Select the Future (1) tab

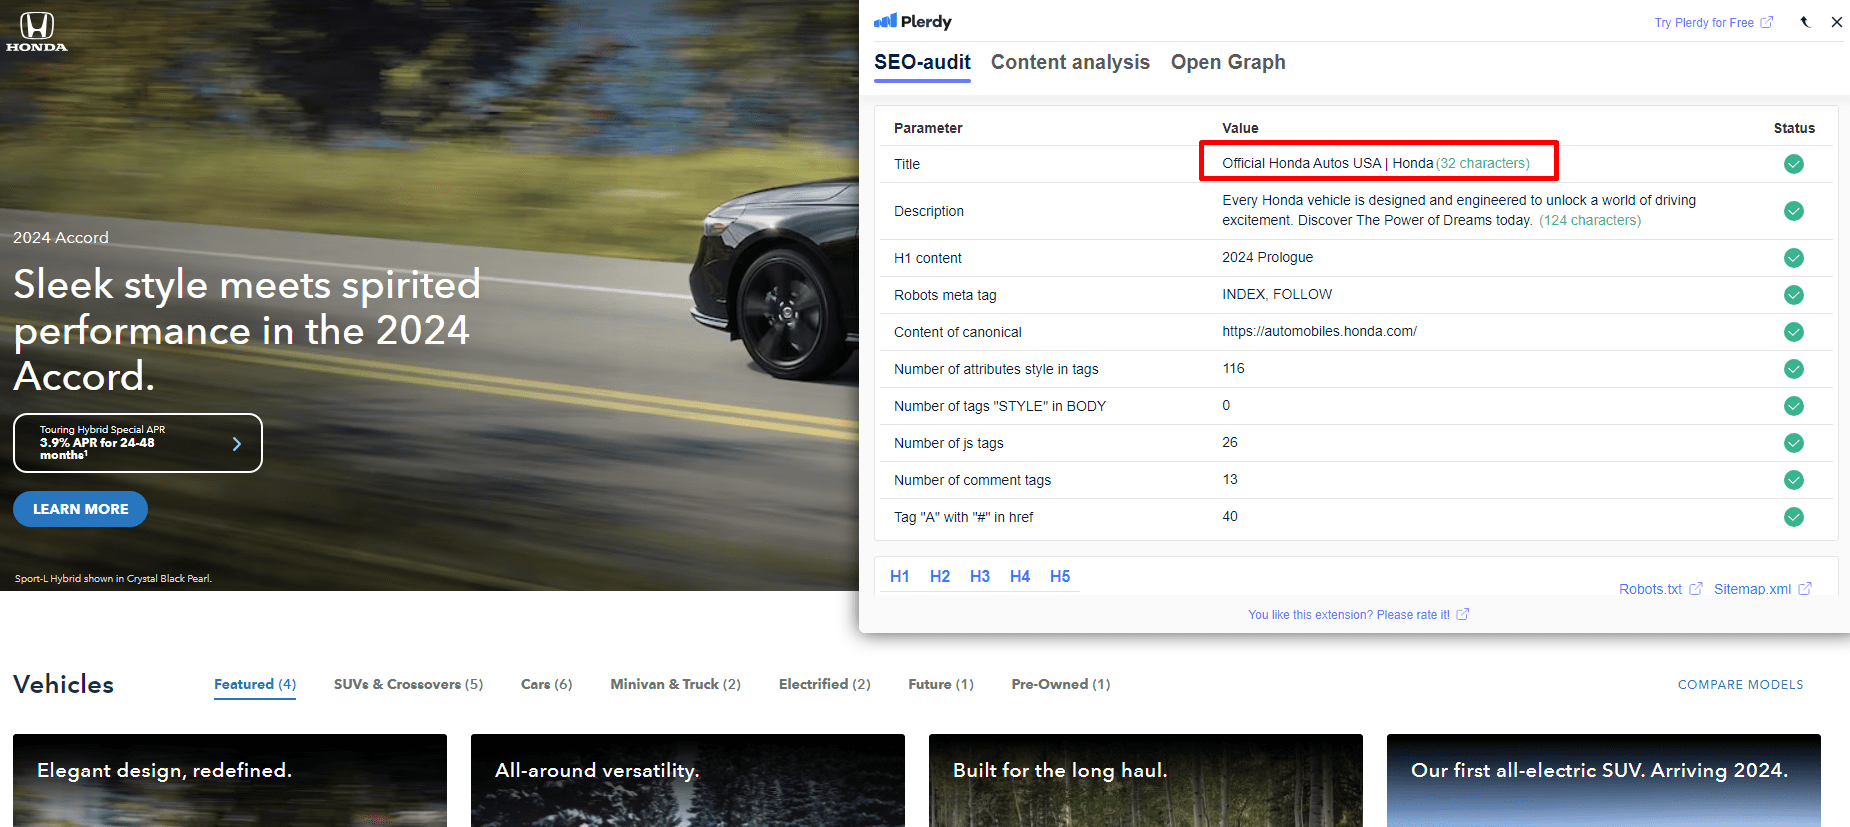coord(941,684)
